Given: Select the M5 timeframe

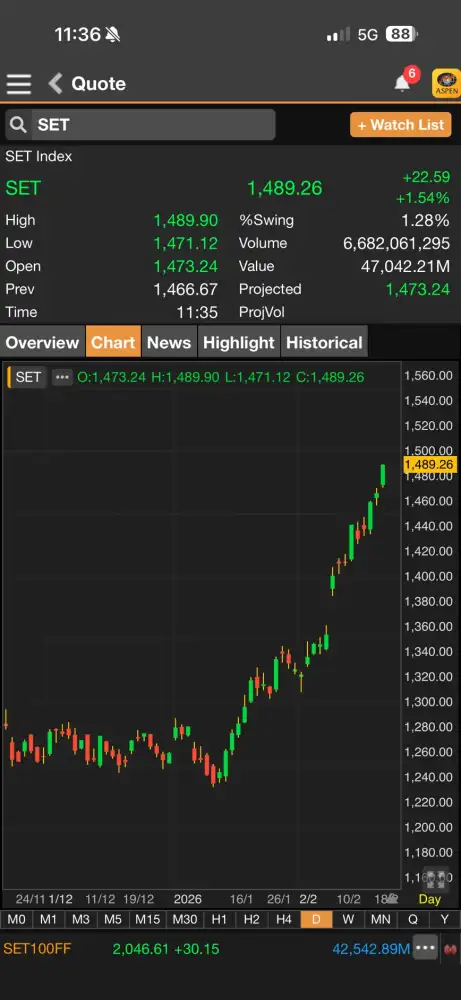Looking at the screenshot, I should point(113,919).
